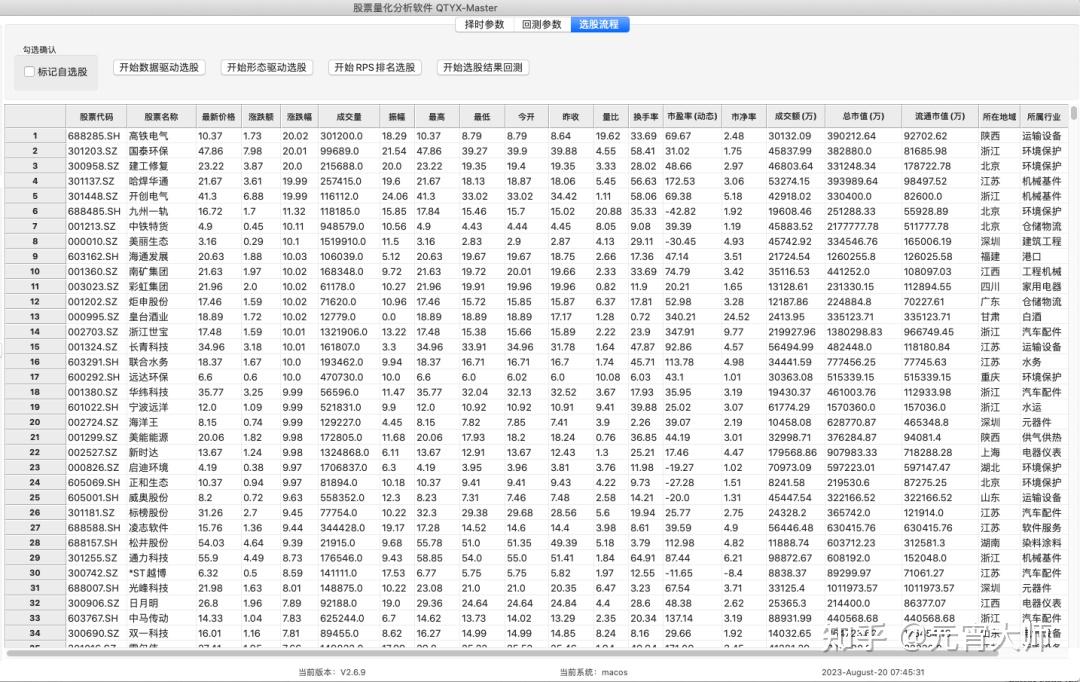The image size is (1080, 682).
Task: Click stock name 建工修复
Action: click(x=149, y=166)
